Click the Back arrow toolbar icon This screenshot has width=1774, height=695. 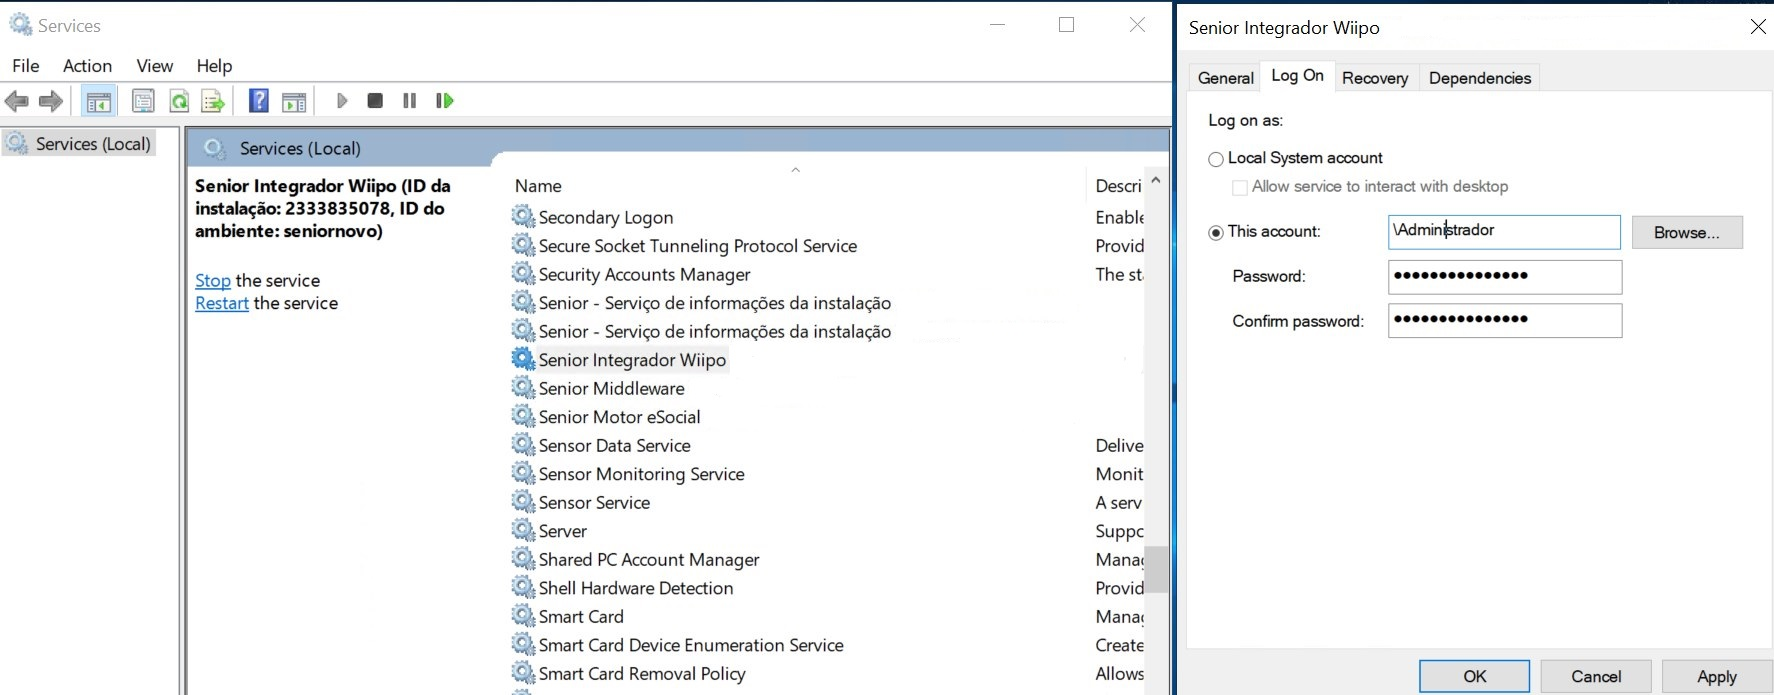click(17, 101)
